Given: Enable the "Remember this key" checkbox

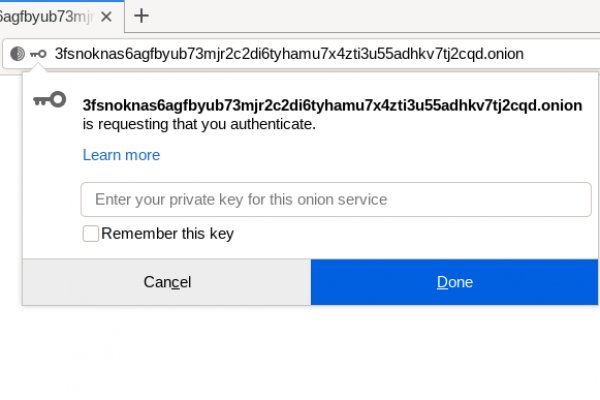Looking at the screenshot, I should (x=91, y=233).
